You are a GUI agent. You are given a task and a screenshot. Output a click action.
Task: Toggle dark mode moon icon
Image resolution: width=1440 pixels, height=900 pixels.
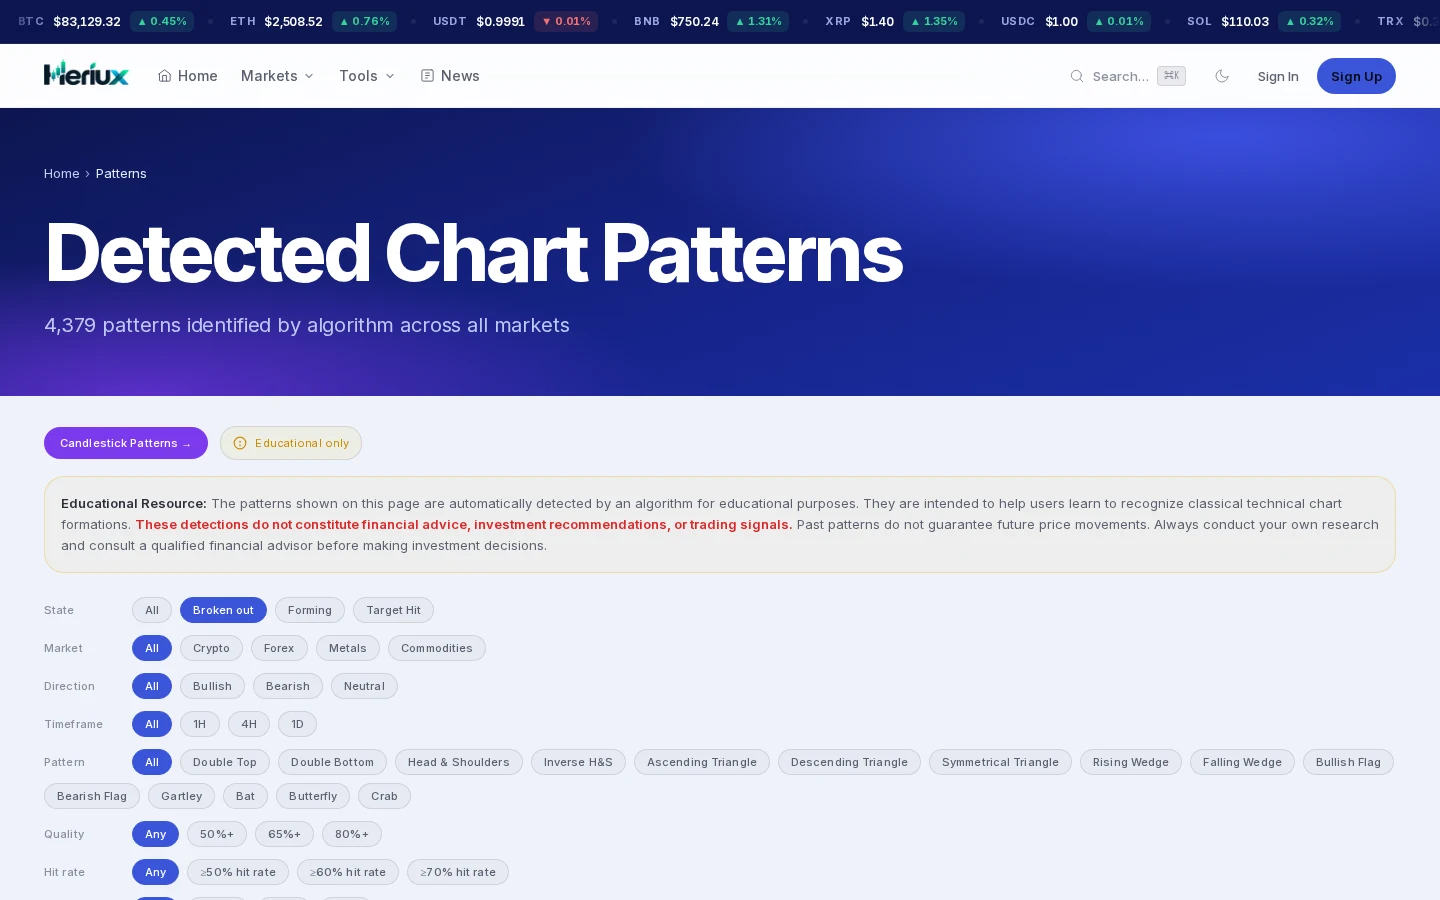coord(1222,76)
